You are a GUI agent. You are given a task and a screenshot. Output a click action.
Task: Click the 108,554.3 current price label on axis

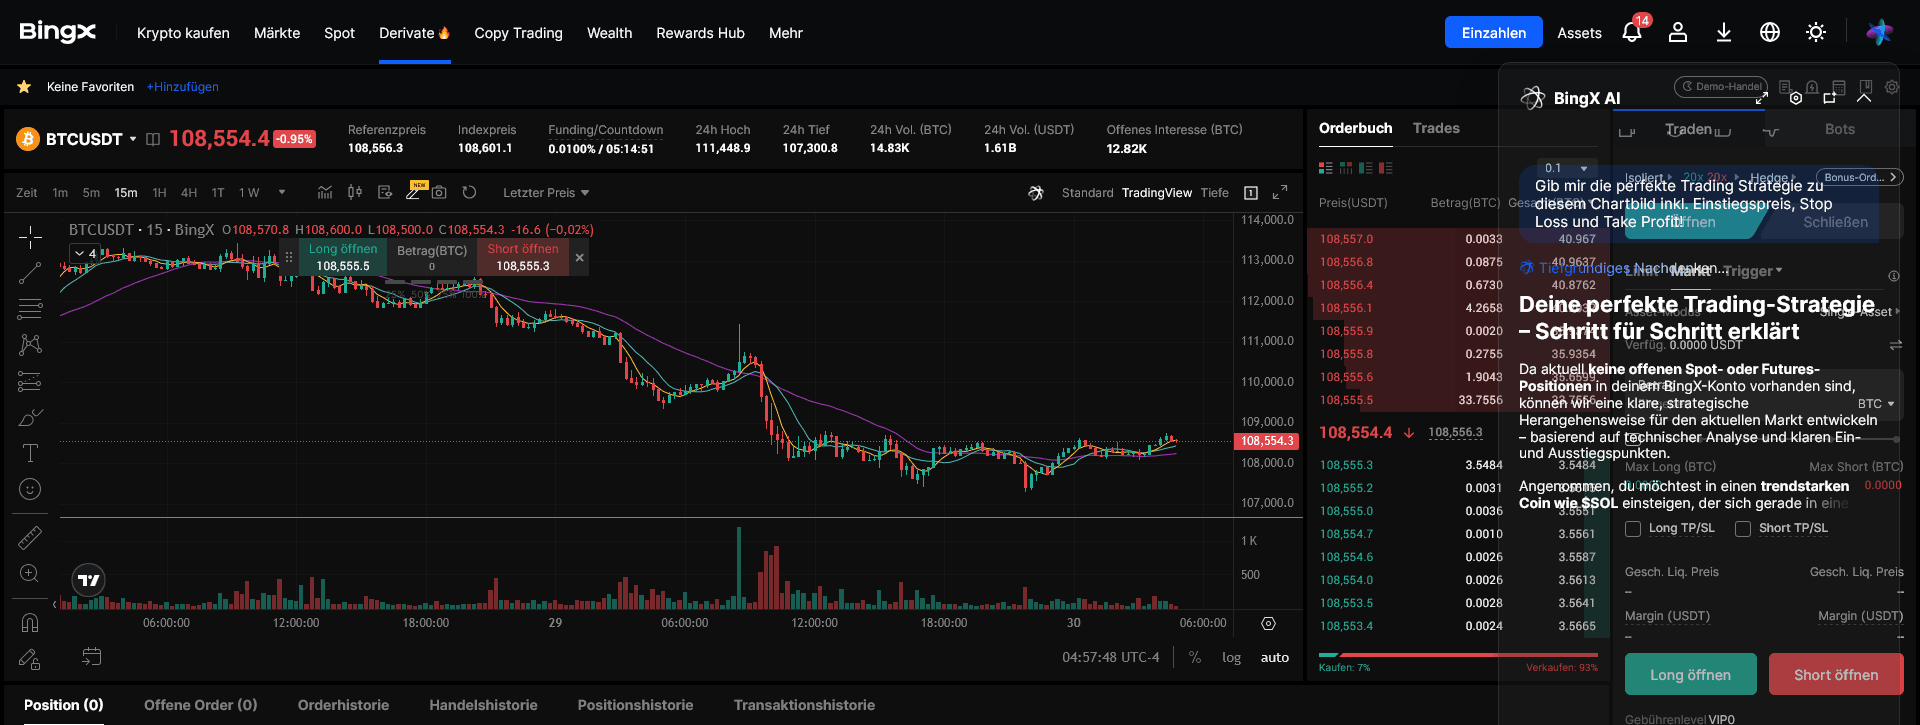coord(1266,441)
